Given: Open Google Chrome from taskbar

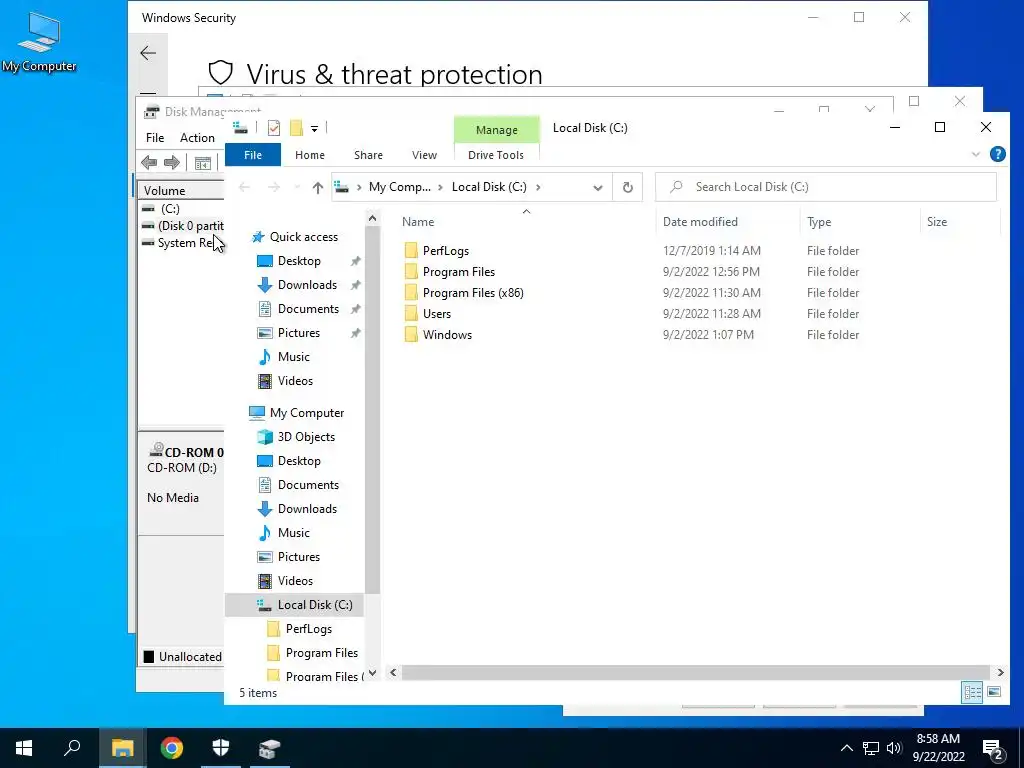Looking at the screenshot, I should point(172,748).
